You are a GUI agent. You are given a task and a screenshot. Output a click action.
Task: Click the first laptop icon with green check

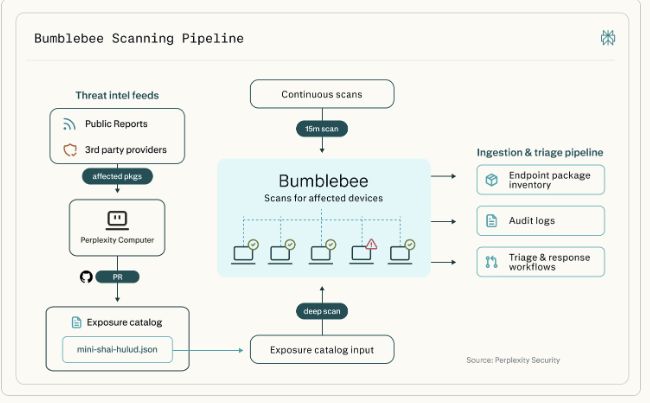[x=243, y=253]
